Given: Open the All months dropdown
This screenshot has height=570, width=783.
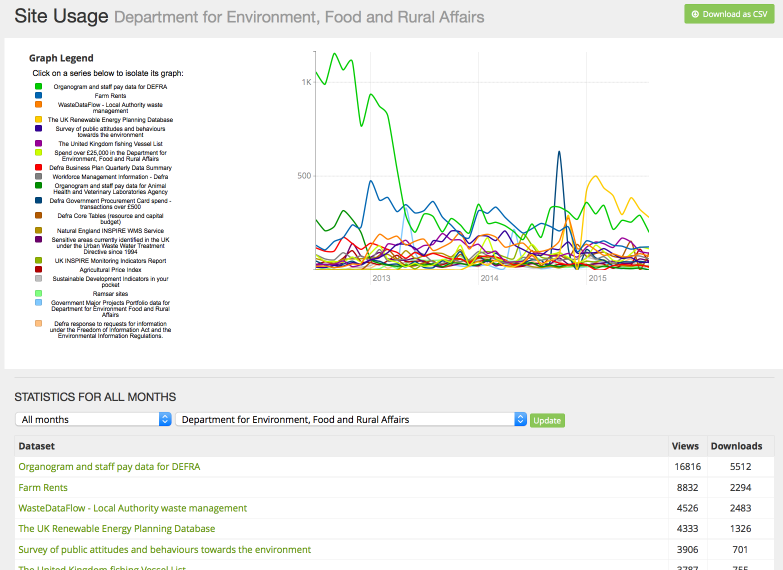Looking at the screenshot, I should coord(93,419).
